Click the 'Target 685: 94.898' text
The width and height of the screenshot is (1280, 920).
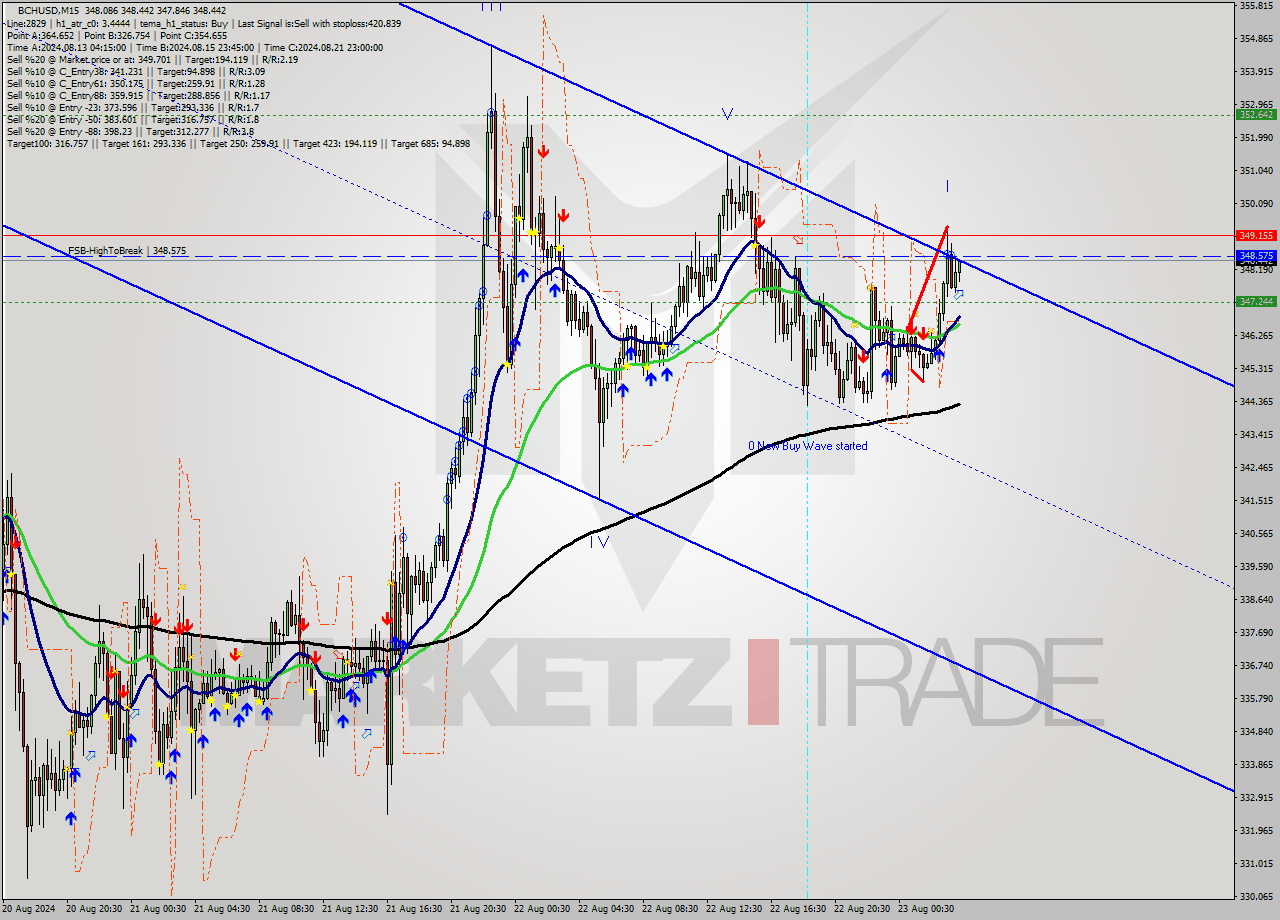pos(430,143)
